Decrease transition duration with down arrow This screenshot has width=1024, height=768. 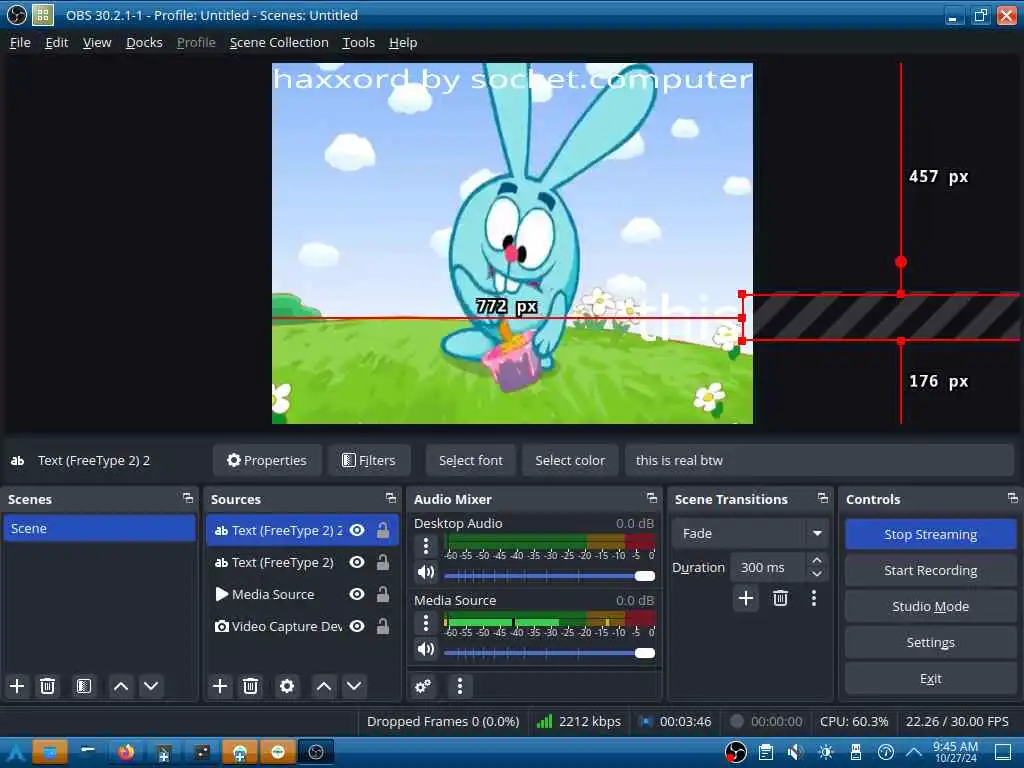(817, 574)
